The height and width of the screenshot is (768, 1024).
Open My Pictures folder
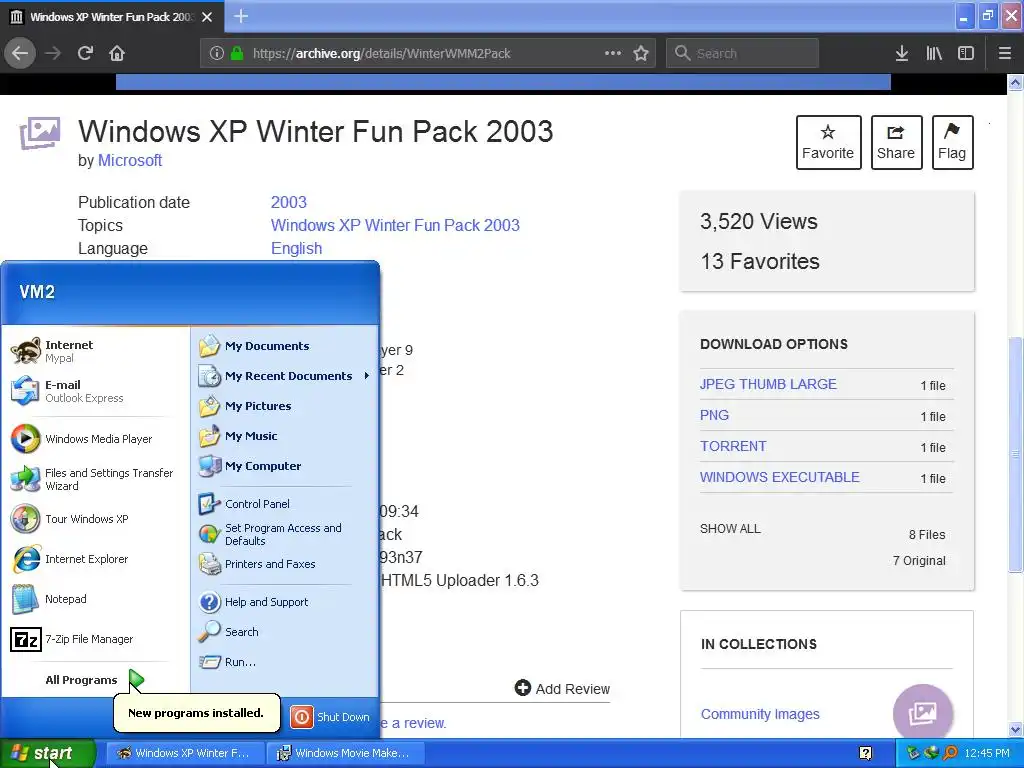coord(284,406)
